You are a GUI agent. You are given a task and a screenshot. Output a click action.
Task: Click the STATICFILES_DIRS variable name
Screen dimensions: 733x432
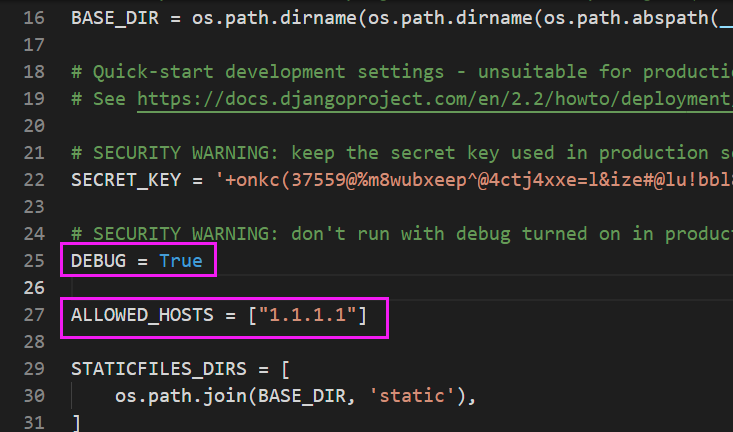pos(158,369)
